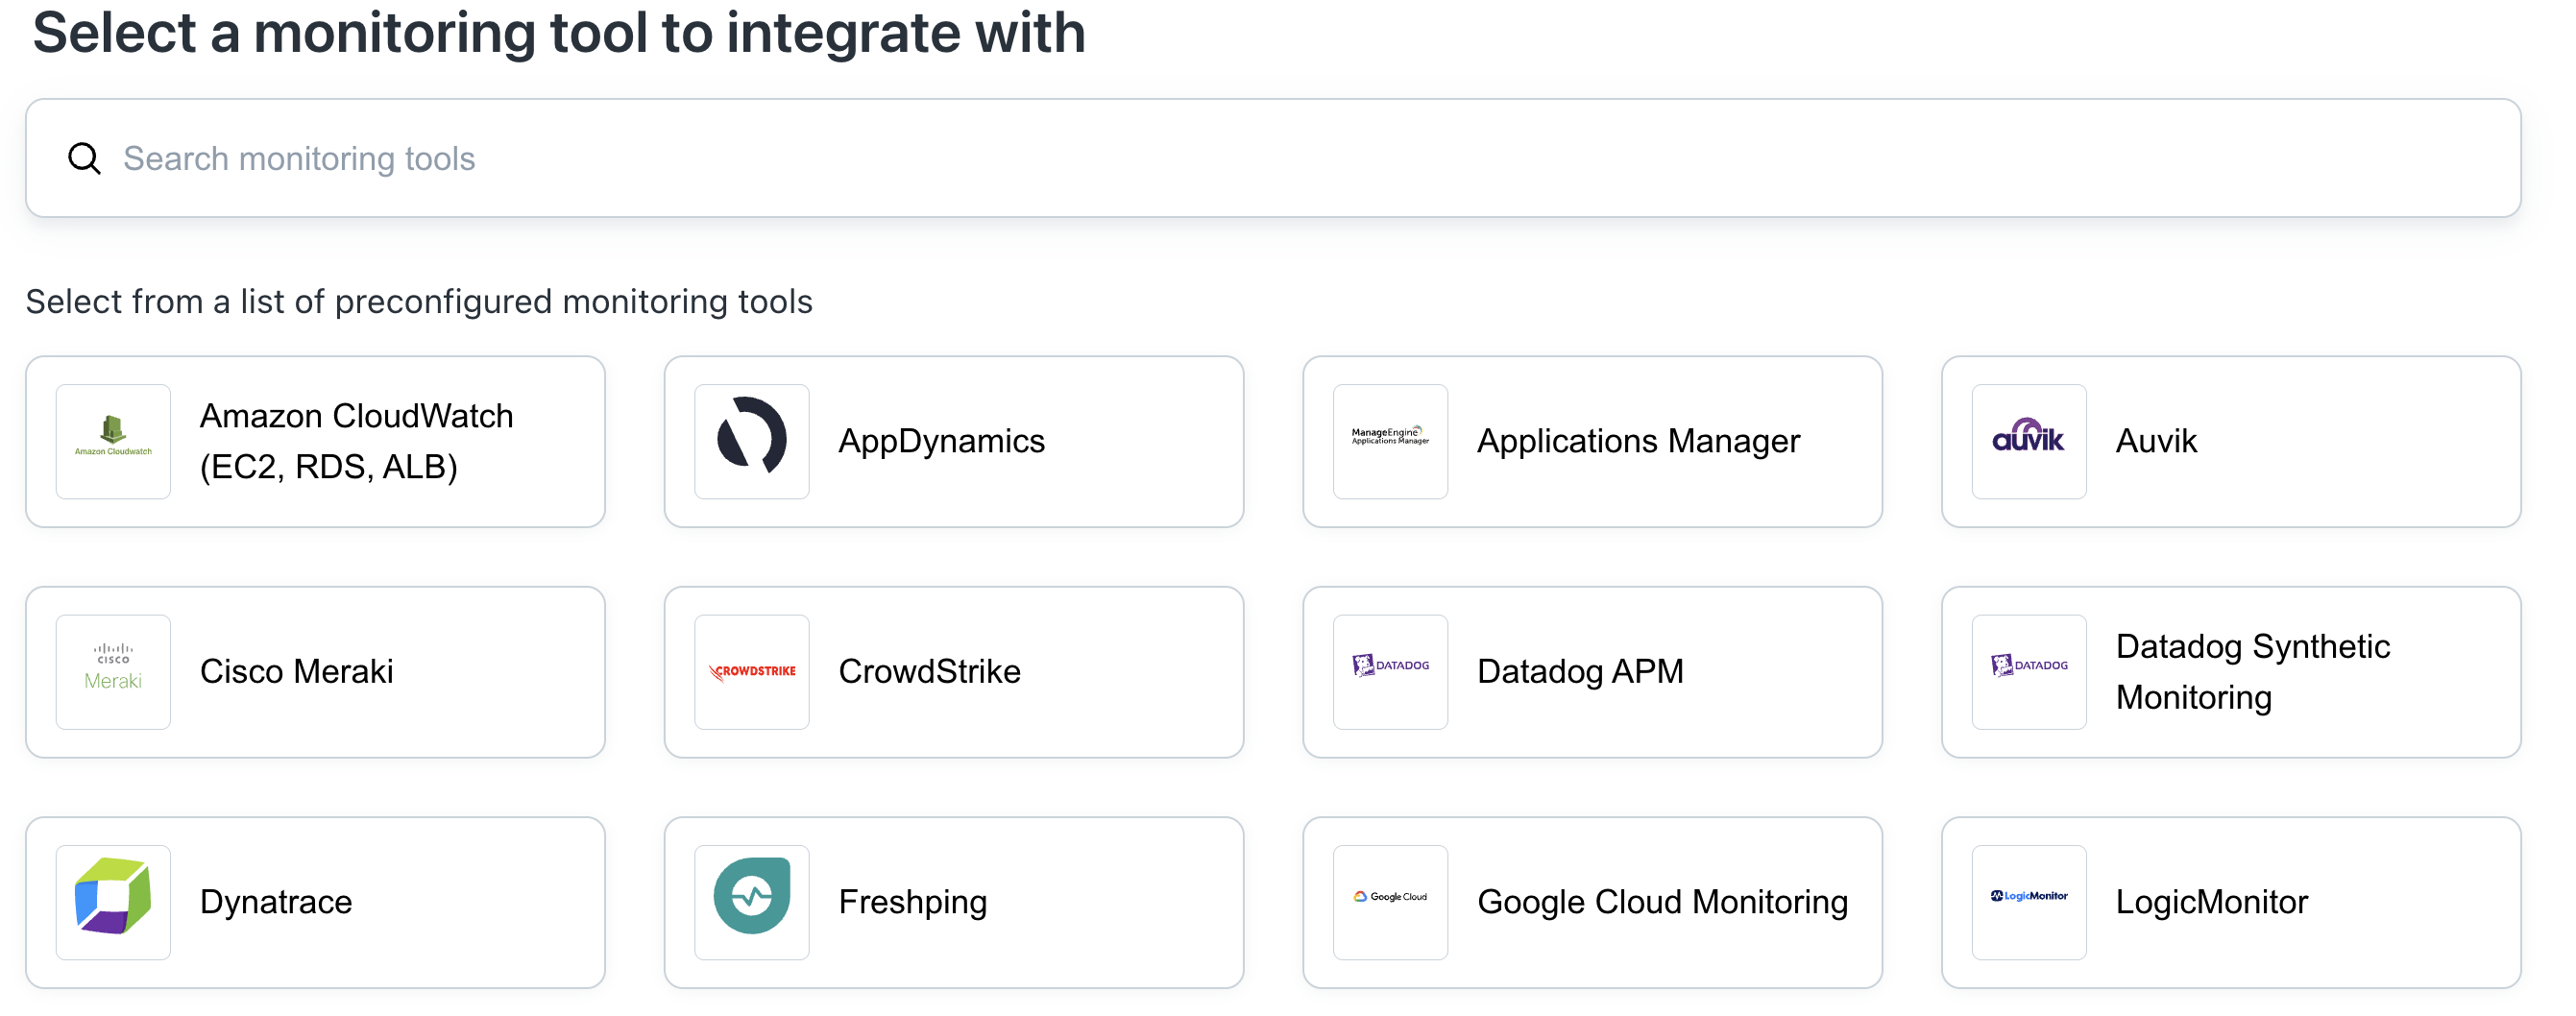Pick the Google Cloud Monitoring label
Screen dimensions: 2576x1016
point(1662,902)
